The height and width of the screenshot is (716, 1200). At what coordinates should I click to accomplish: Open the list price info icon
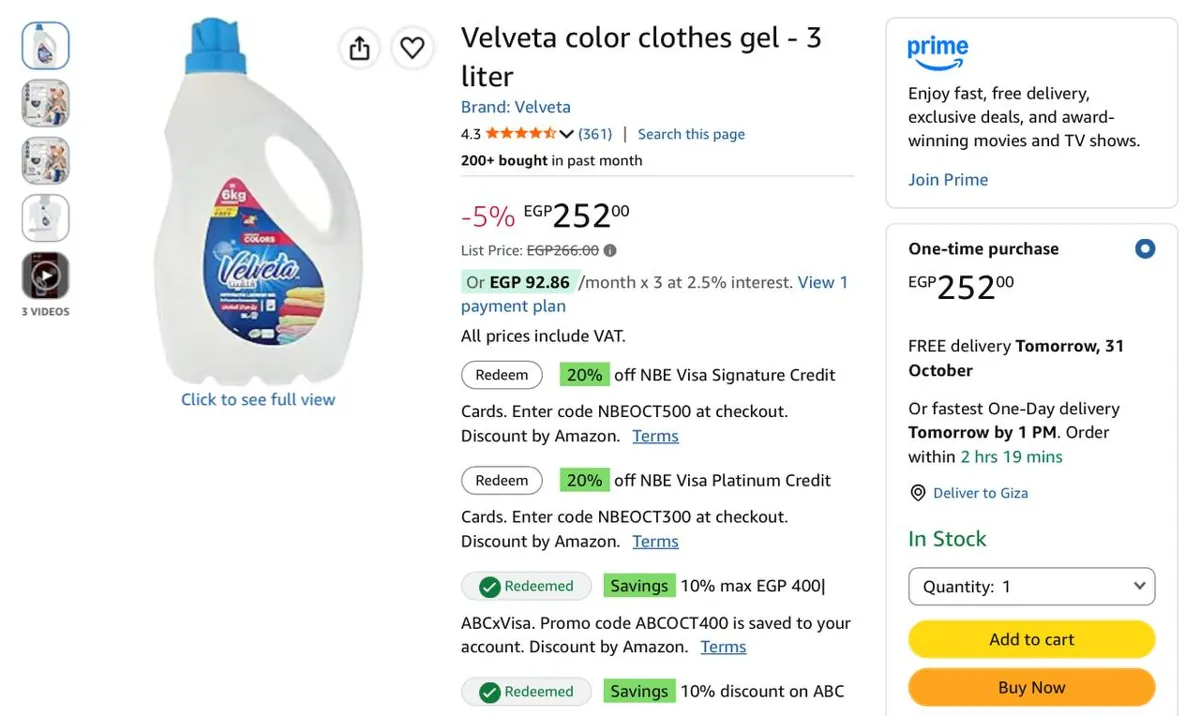pyautogui.click(x=610, y=251)
